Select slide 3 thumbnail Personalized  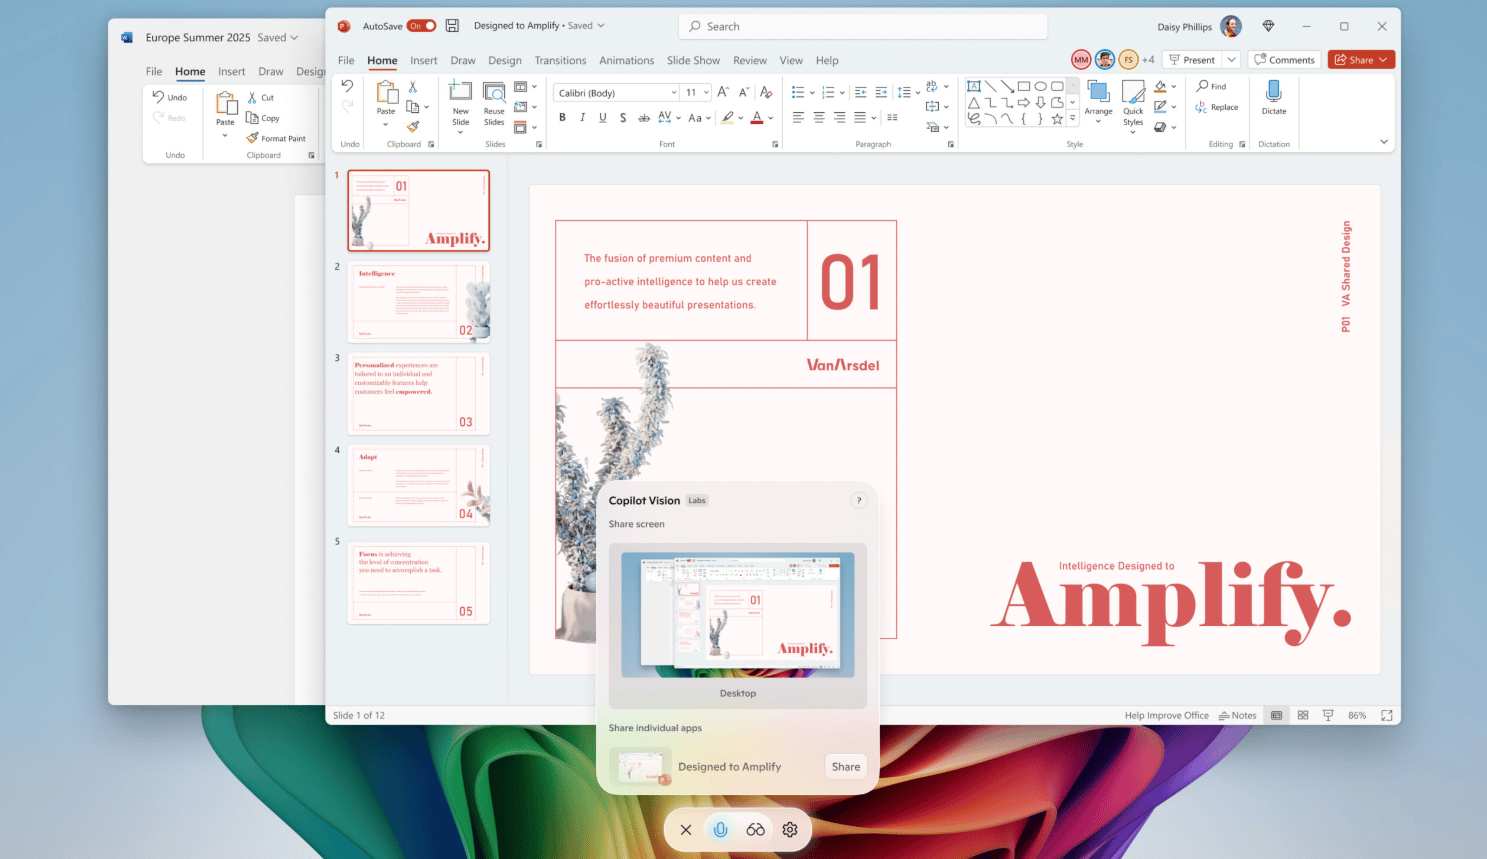(419, 393)
